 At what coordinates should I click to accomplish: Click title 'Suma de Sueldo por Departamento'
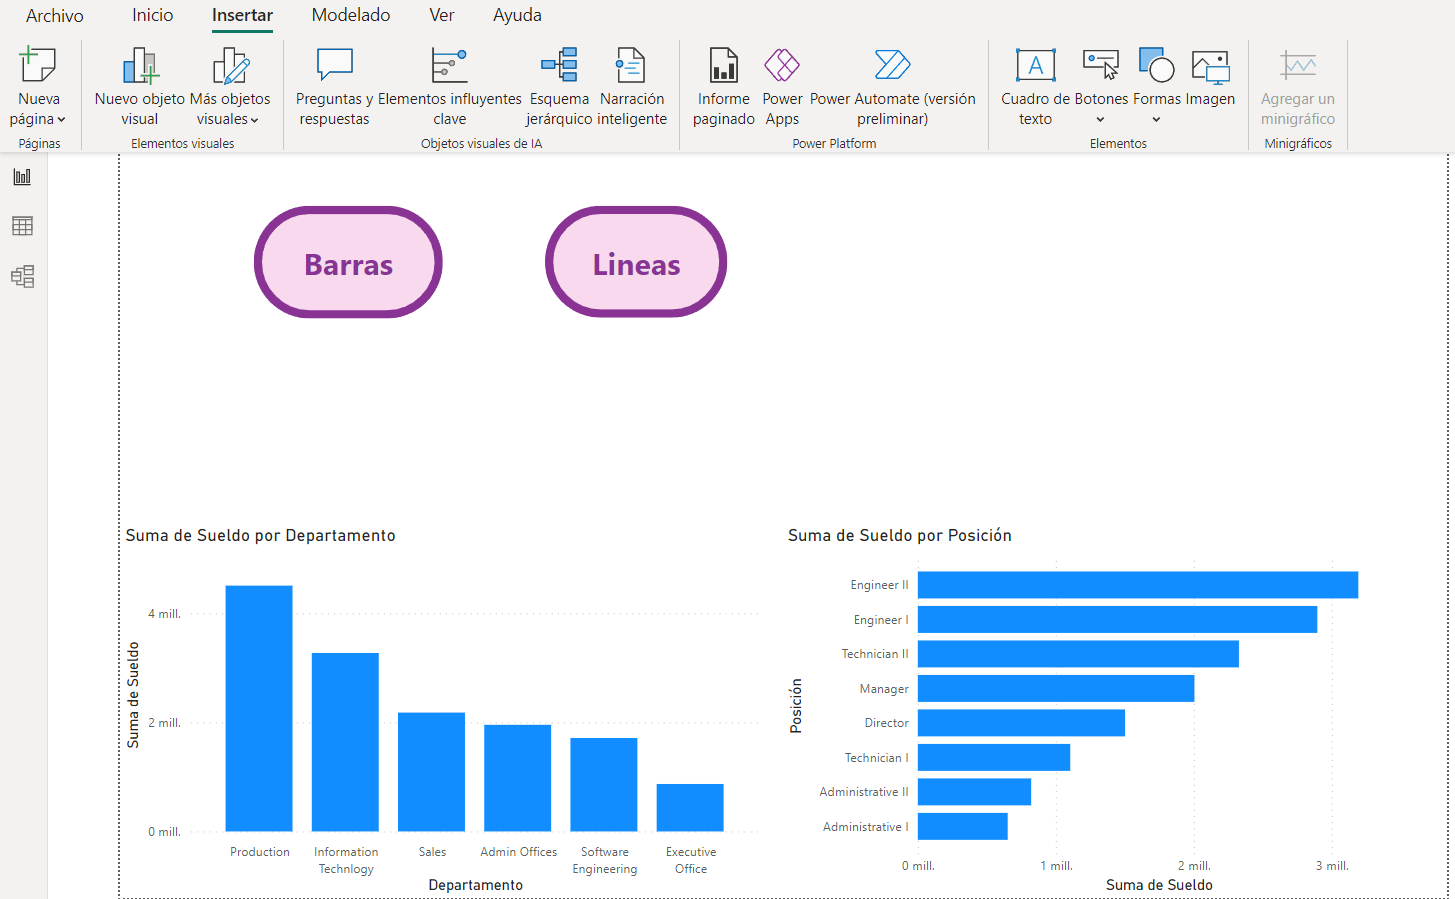coord(260,536)
